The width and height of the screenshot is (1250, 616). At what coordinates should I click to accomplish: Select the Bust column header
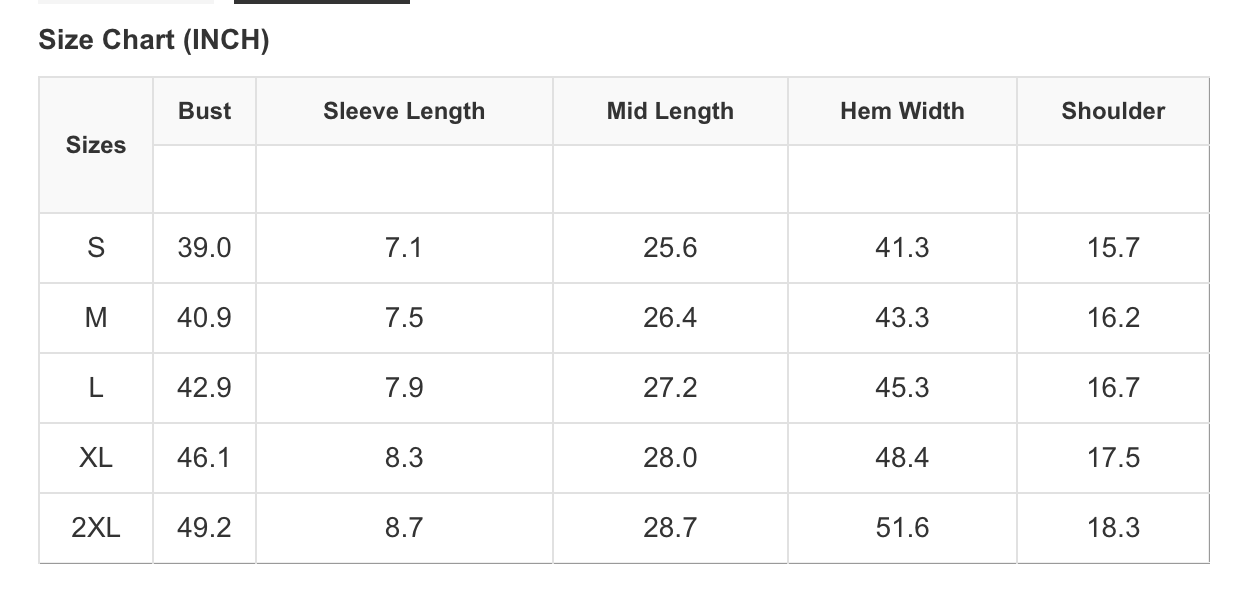pos(204,111)
